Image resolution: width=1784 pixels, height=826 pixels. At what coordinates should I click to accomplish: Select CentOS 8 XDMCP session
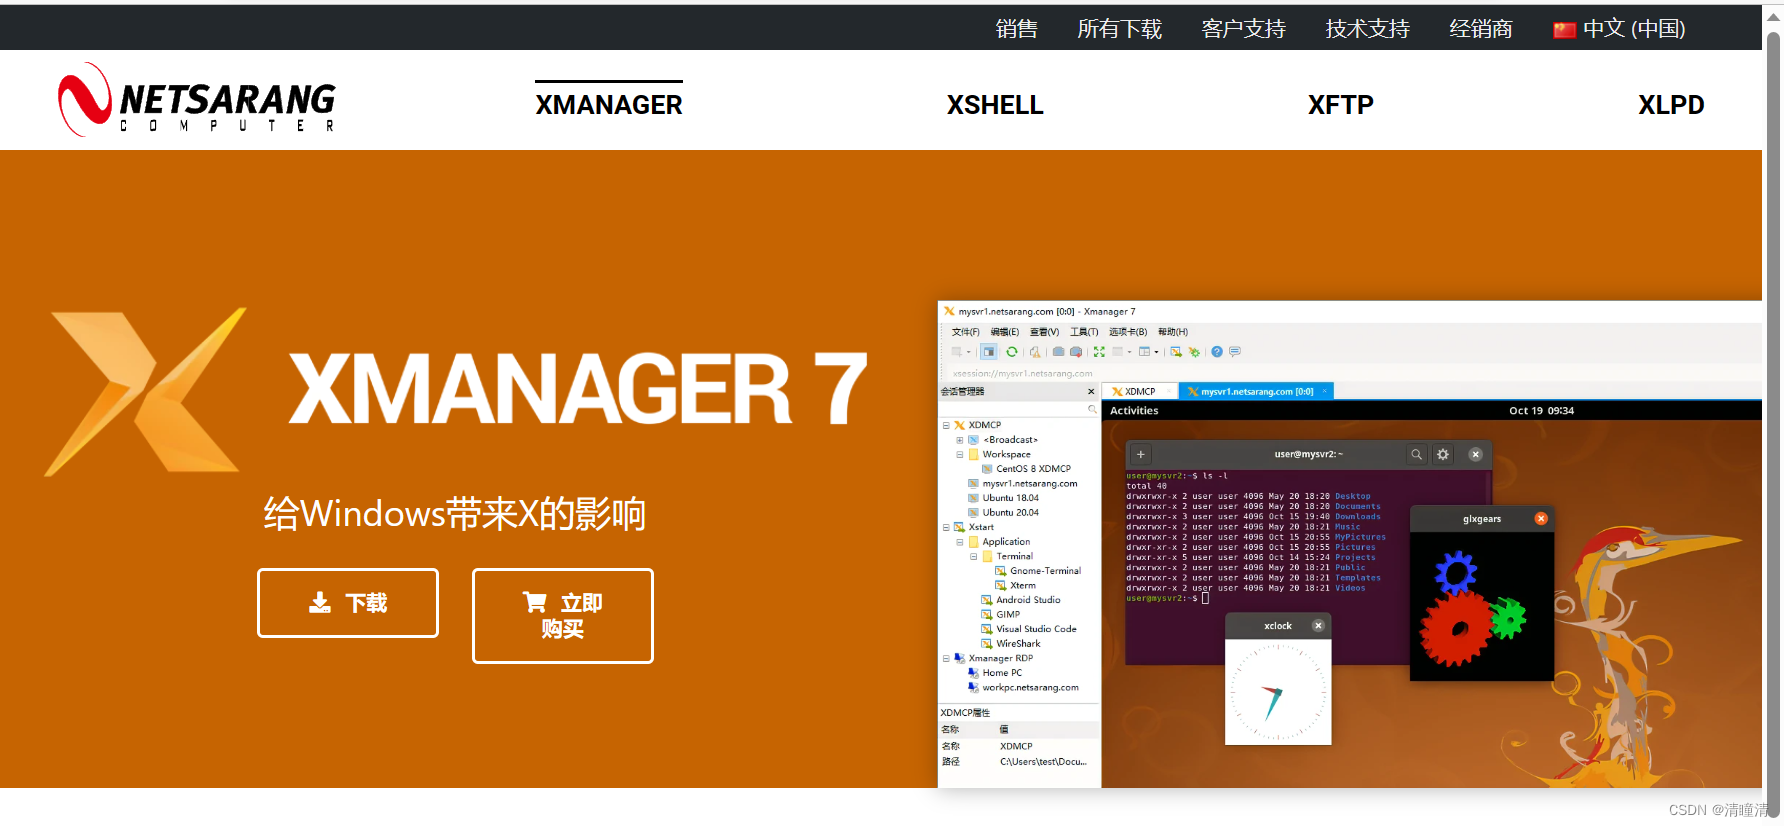pyautogui.click(x=1027, y=469)
